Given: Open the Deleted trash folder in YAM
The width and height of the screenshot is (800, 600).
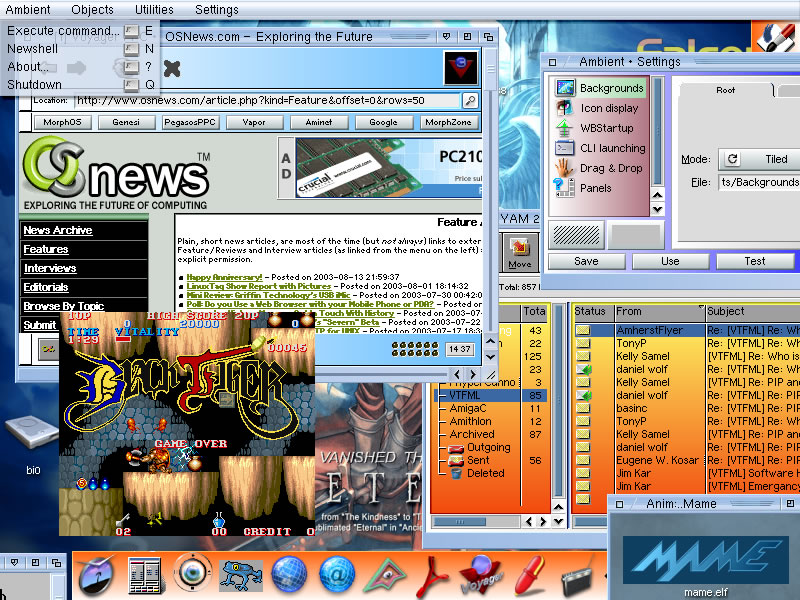Looking at the screenshot, I should click(x=478, y=473).
